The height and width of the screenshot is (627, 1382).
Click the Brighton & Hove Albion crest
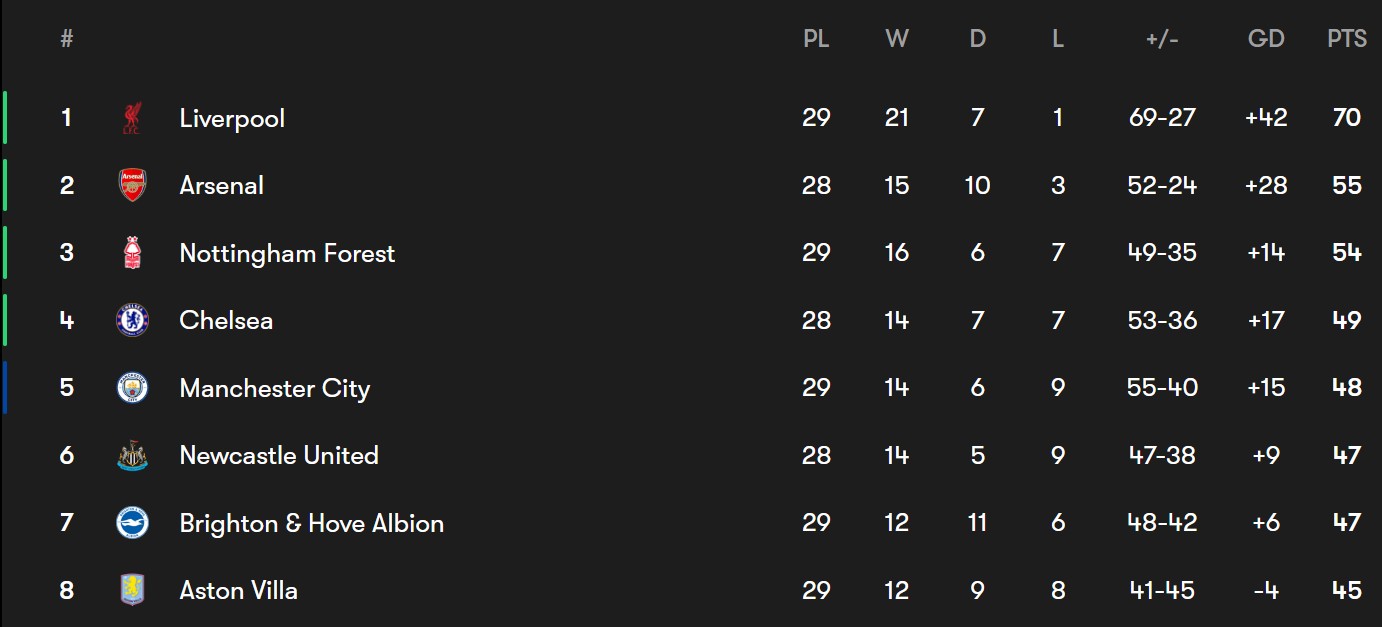coord(132,523)
